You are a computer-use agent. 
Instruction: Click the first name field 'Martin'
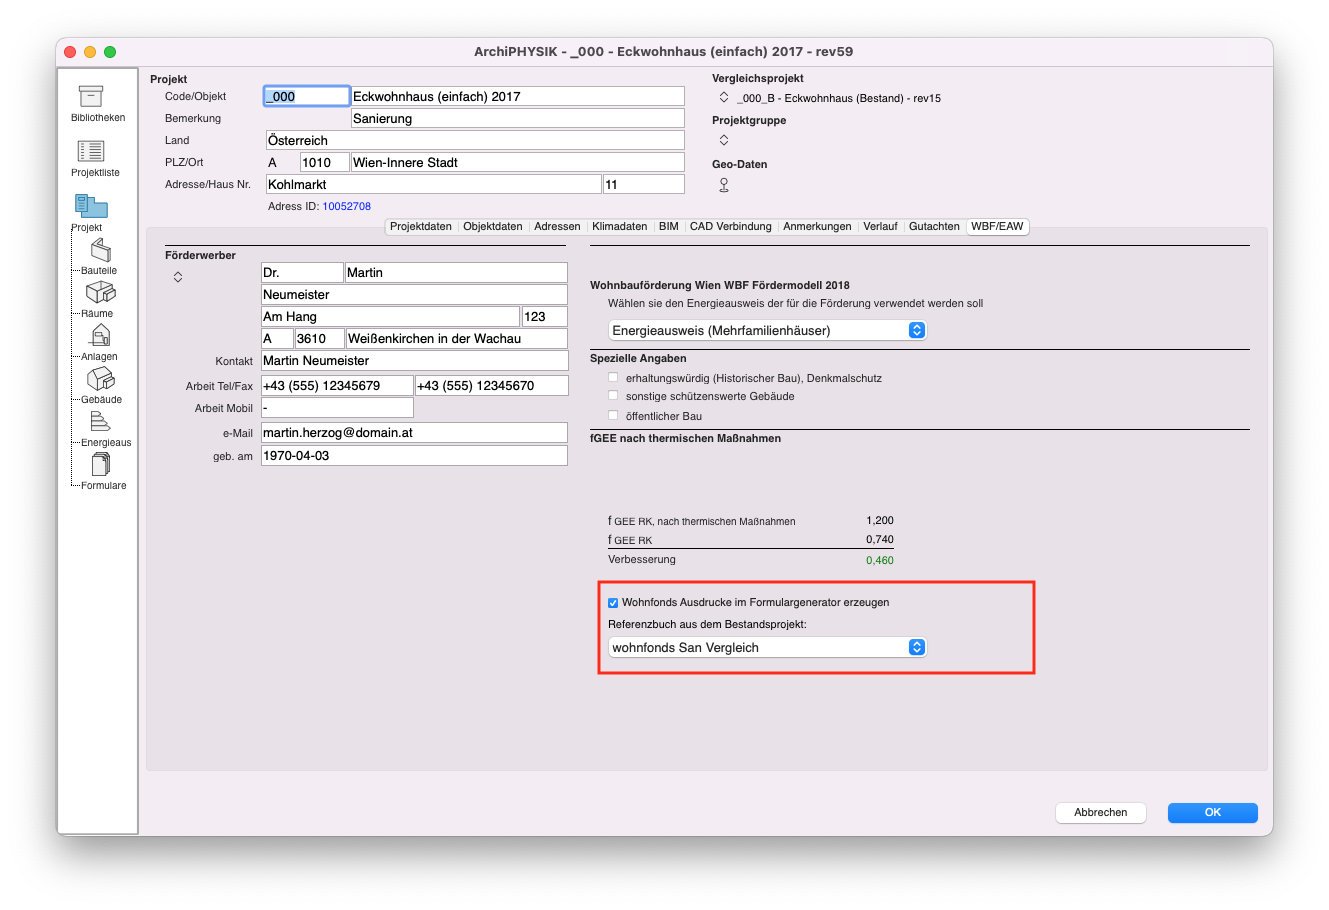(456, 272)
